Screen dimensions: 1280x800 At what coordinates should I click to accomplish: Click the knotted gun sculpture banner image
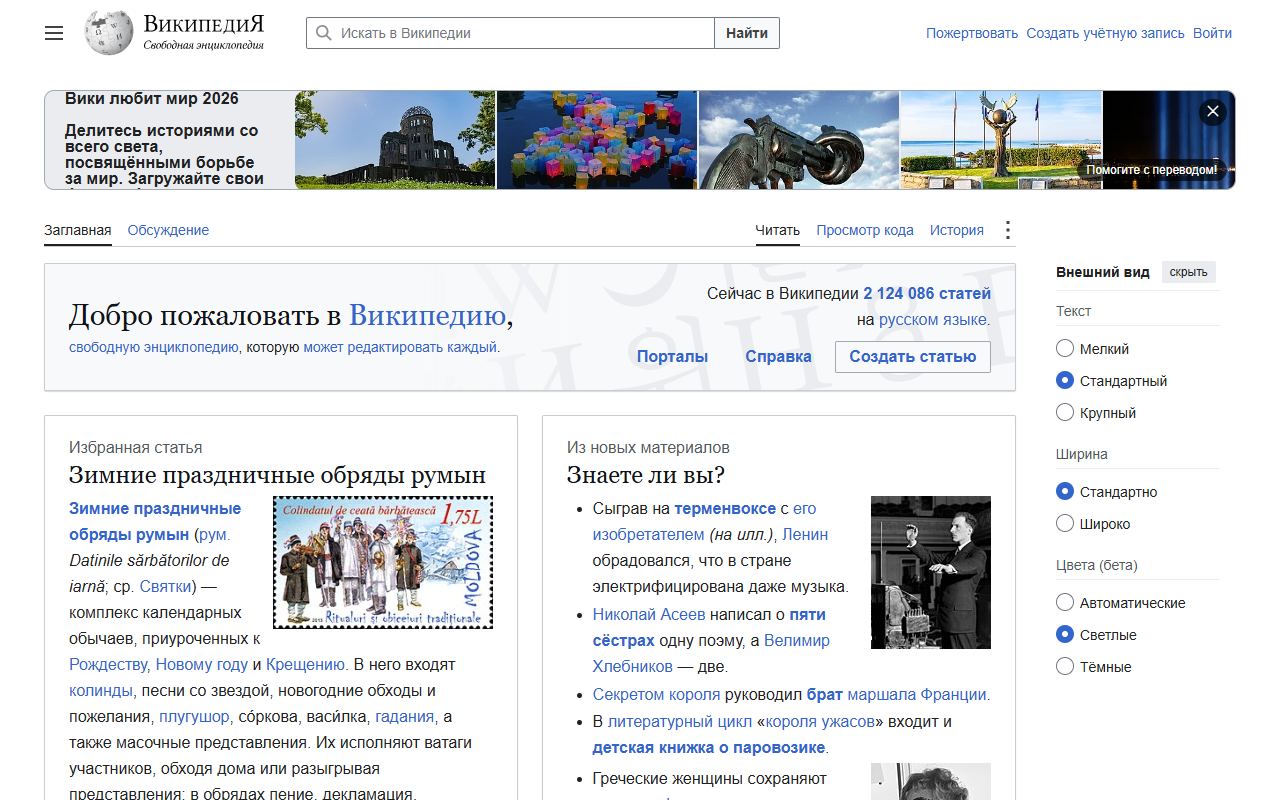click(799, 140)
